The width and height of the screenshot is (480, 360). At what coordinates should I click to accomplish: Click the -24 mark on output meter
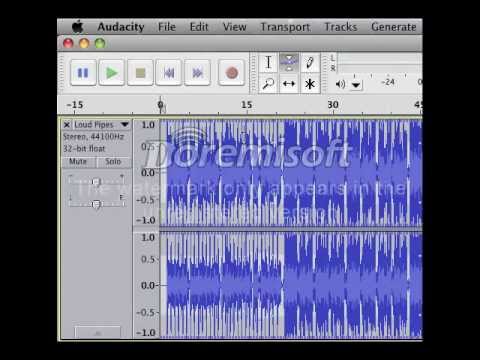(388, 82)
